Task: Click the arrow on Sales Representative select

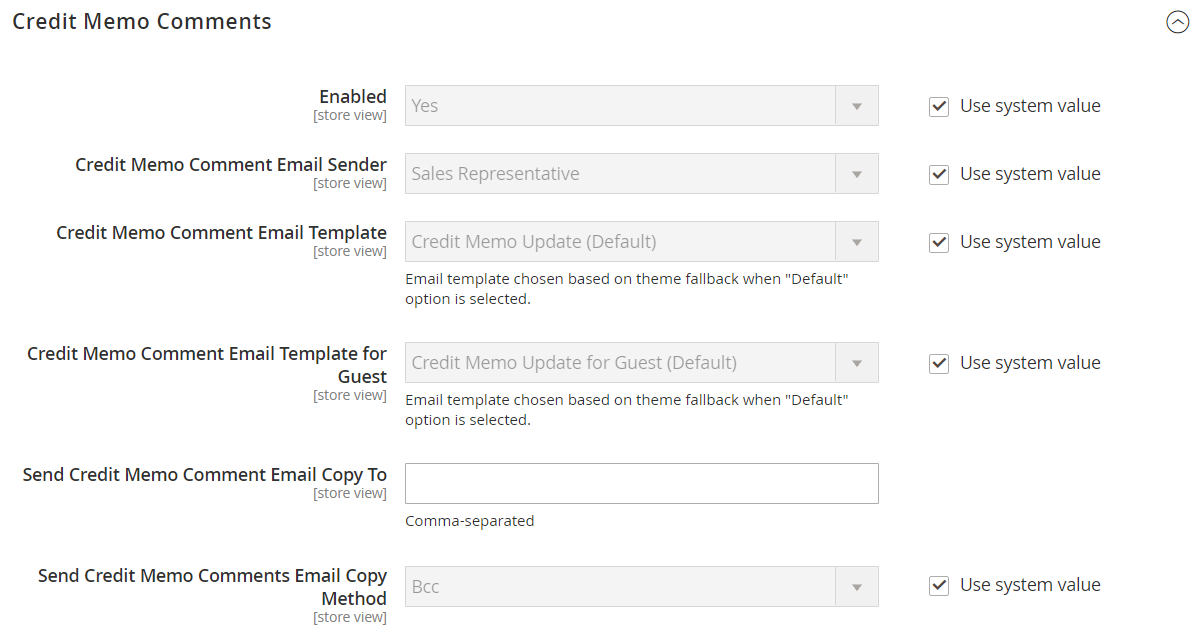Action: (857, 174)
